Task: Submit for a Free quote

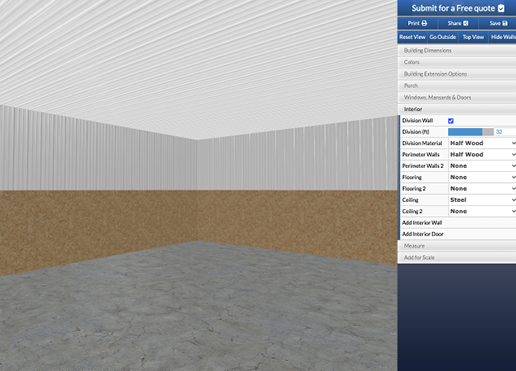Action: click(457, 8)
